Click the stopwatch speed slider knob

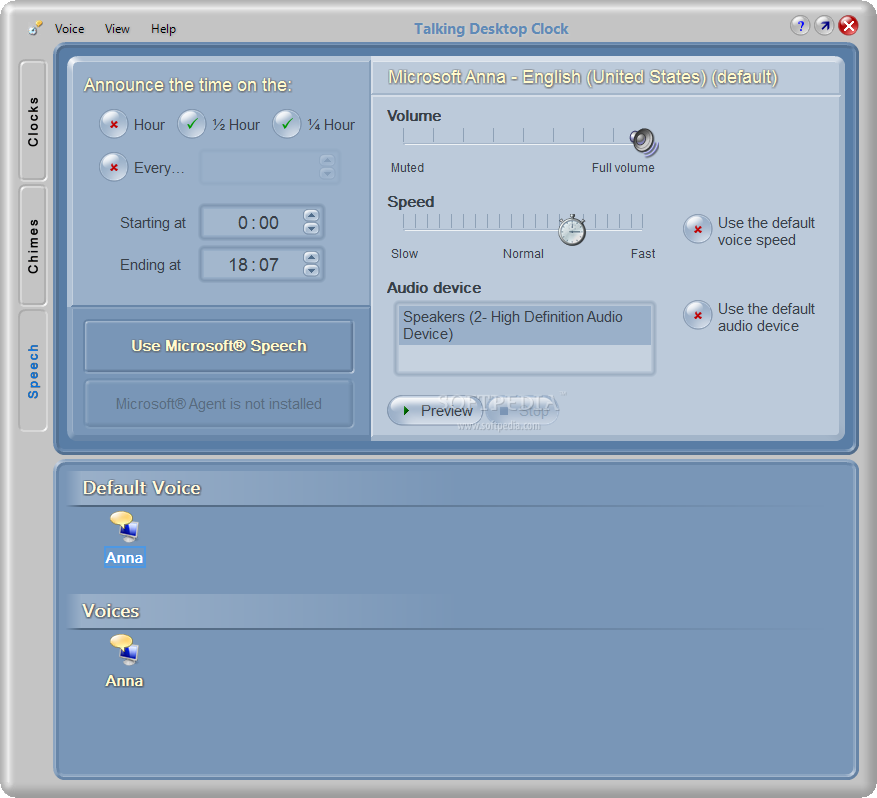coord(572,230)
